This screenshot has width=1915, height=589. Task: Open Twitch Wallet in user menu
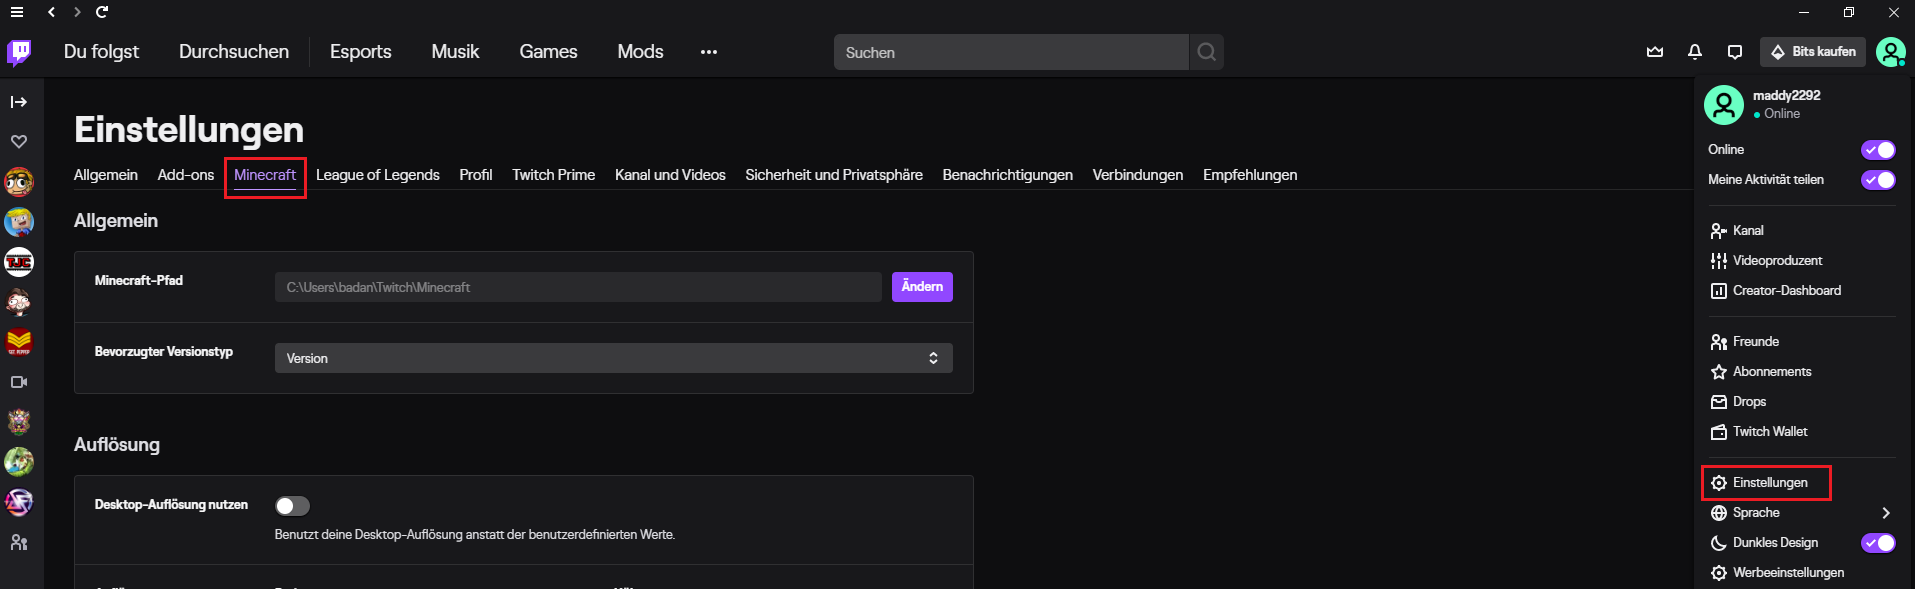tap(1759, 432)
